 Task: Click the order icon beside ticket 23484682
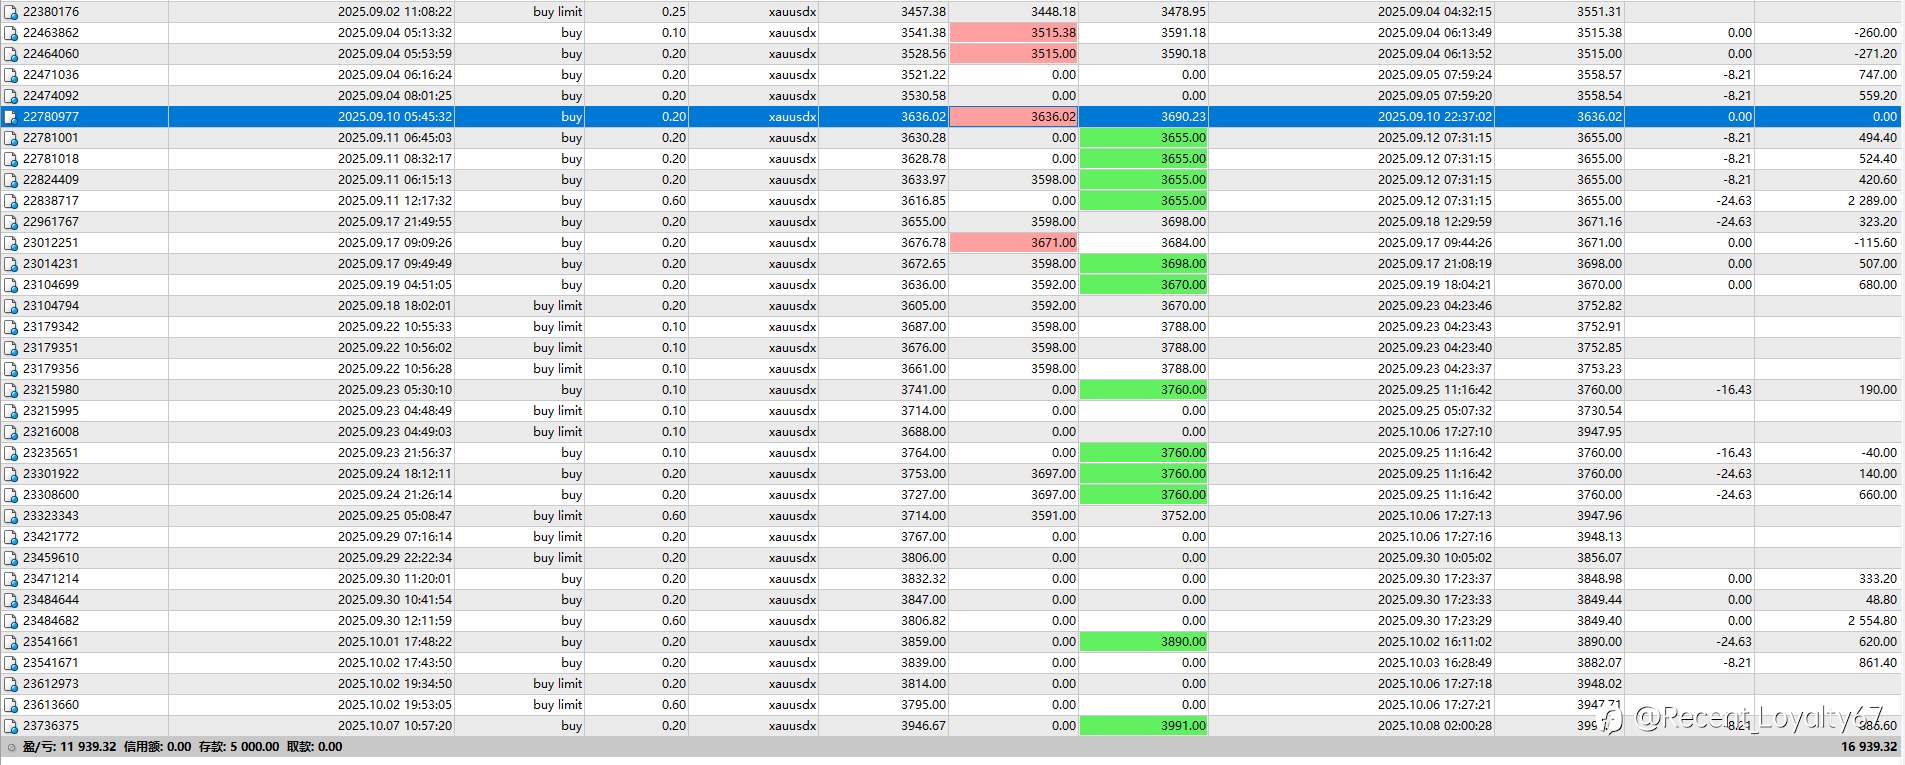click(x=11, y=621)
